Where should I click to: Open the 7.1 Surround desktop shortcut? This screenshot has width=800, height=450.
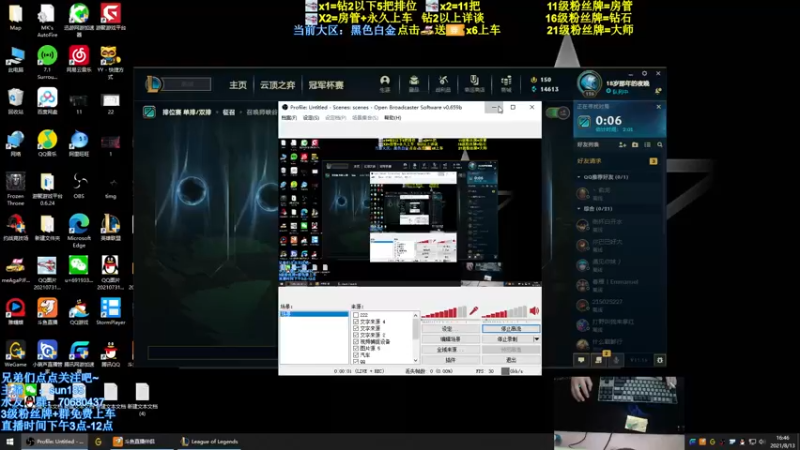[47, 63]
